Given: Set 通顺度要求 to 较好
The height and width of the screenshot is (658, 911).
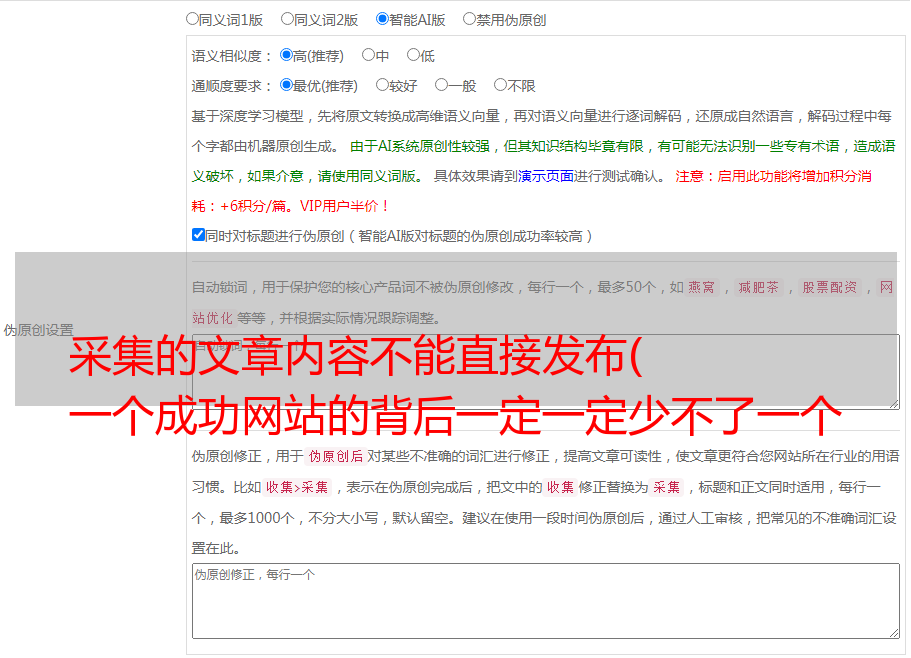Looking at the screenshot, I should click(382, 85).
